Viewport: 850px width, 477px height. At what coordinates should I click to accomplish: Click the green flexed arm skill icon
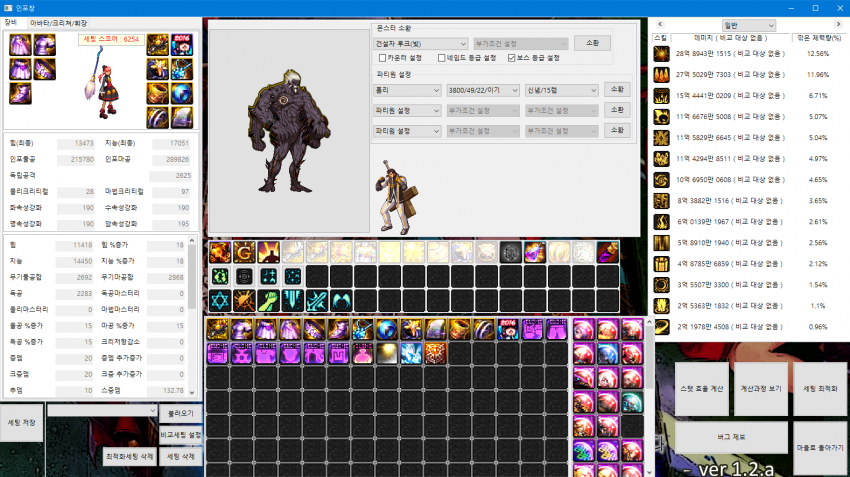coord(267,299)
